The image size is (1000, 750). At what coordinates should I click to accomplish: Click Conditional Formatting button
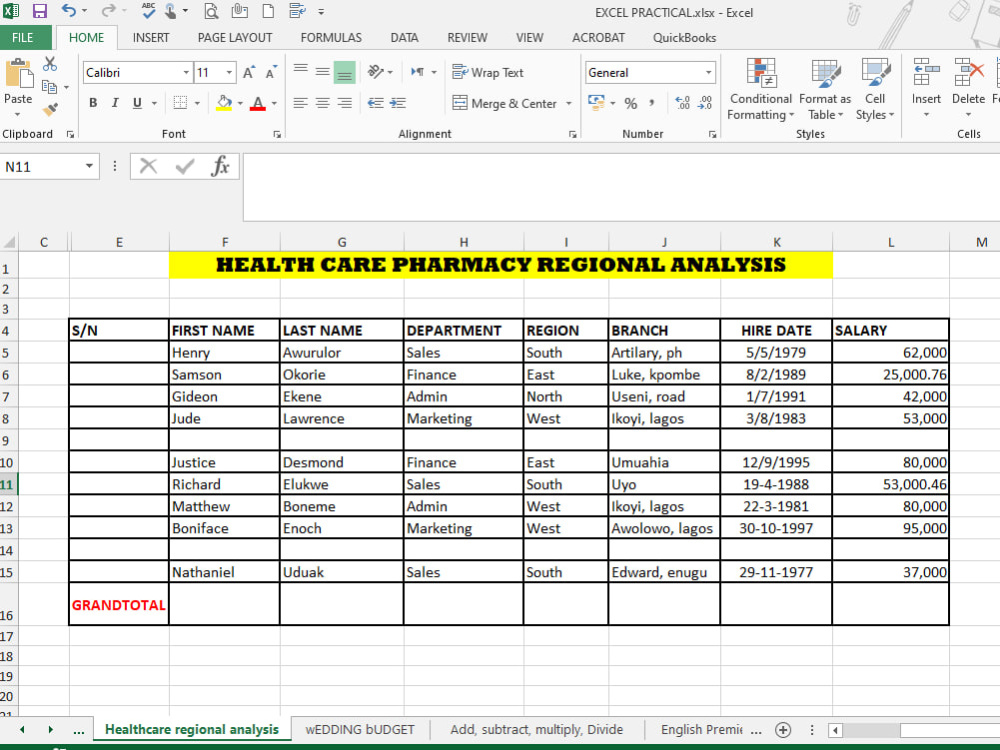coord(761,89)
